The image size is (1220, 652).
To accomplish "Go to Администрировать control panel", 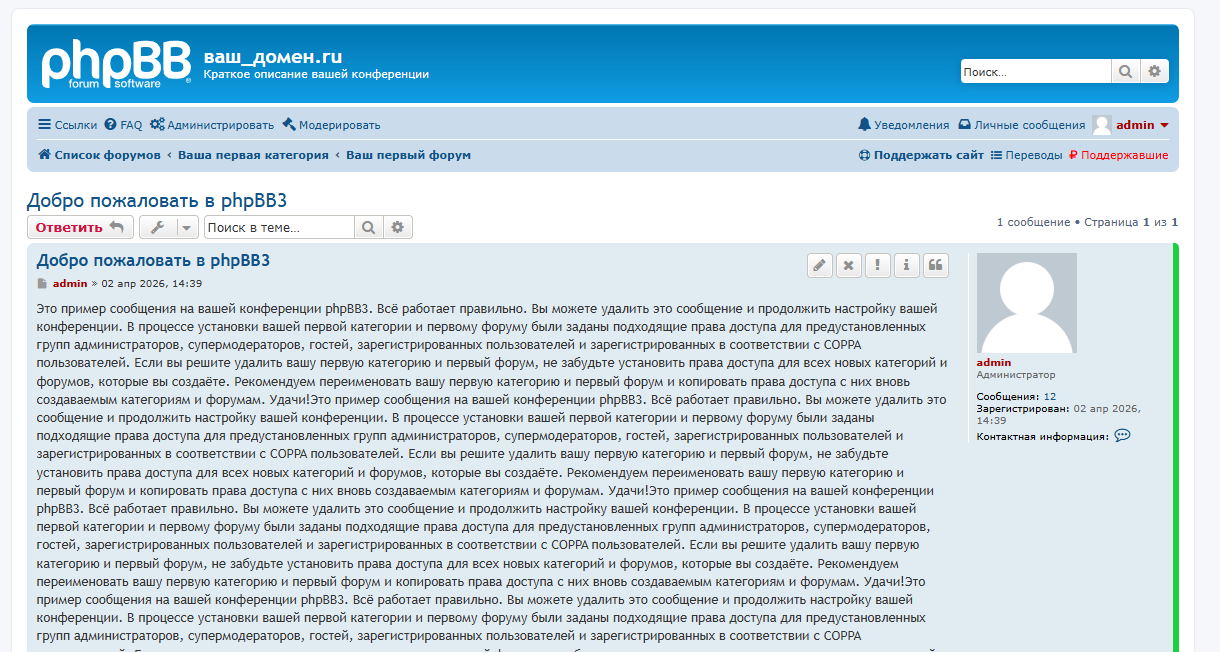I will [x=211, y=125].
